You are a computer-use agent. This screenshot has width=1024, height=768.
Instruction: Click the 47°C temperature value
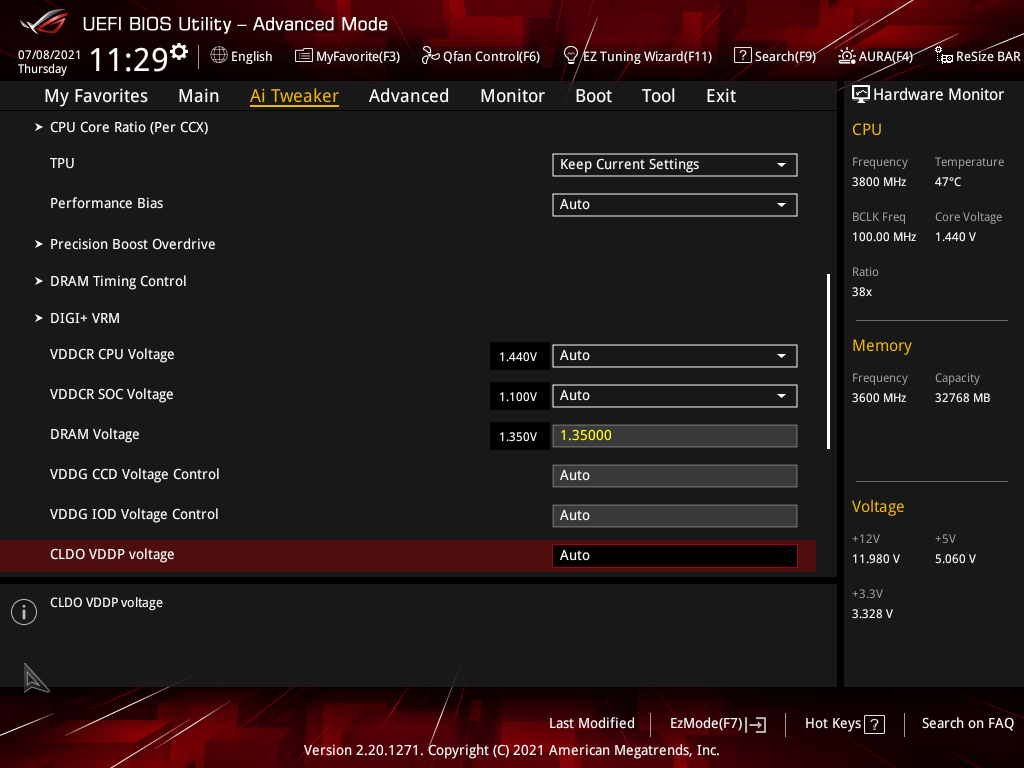[948, 182]
